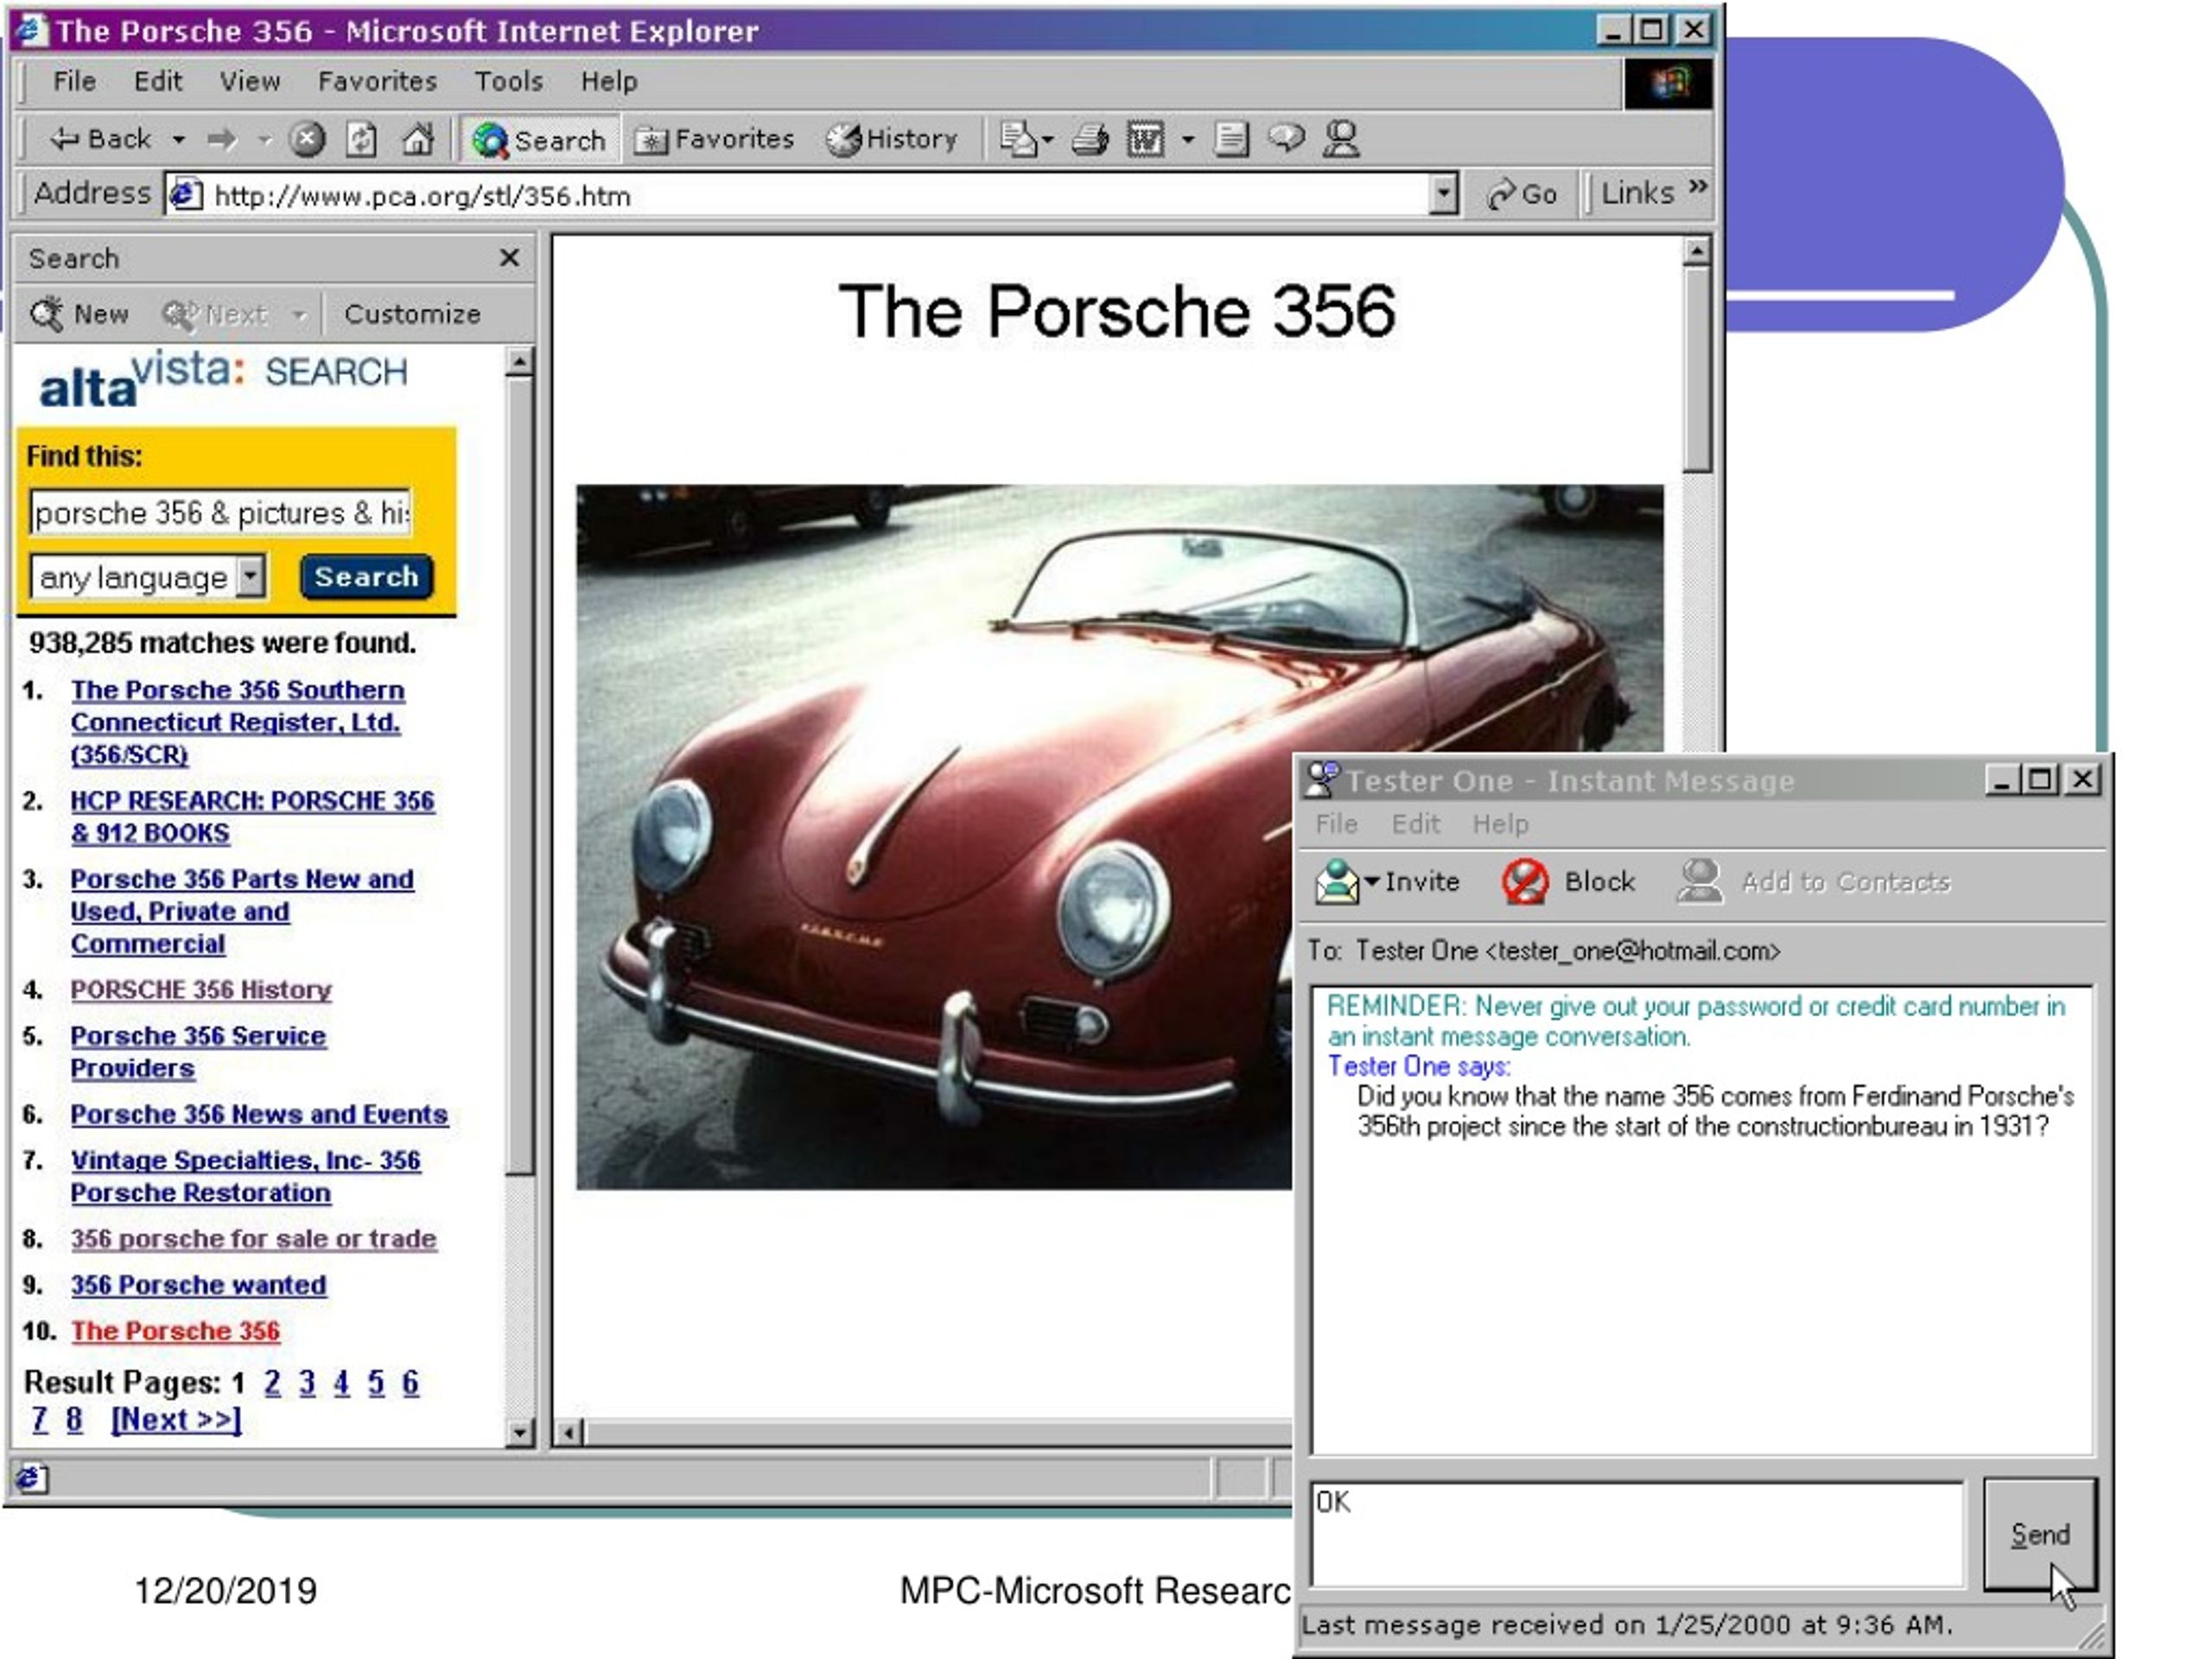The image size is (2212, 1659).
Task: Click the AltaVista Search button
Action: point(366,577)
